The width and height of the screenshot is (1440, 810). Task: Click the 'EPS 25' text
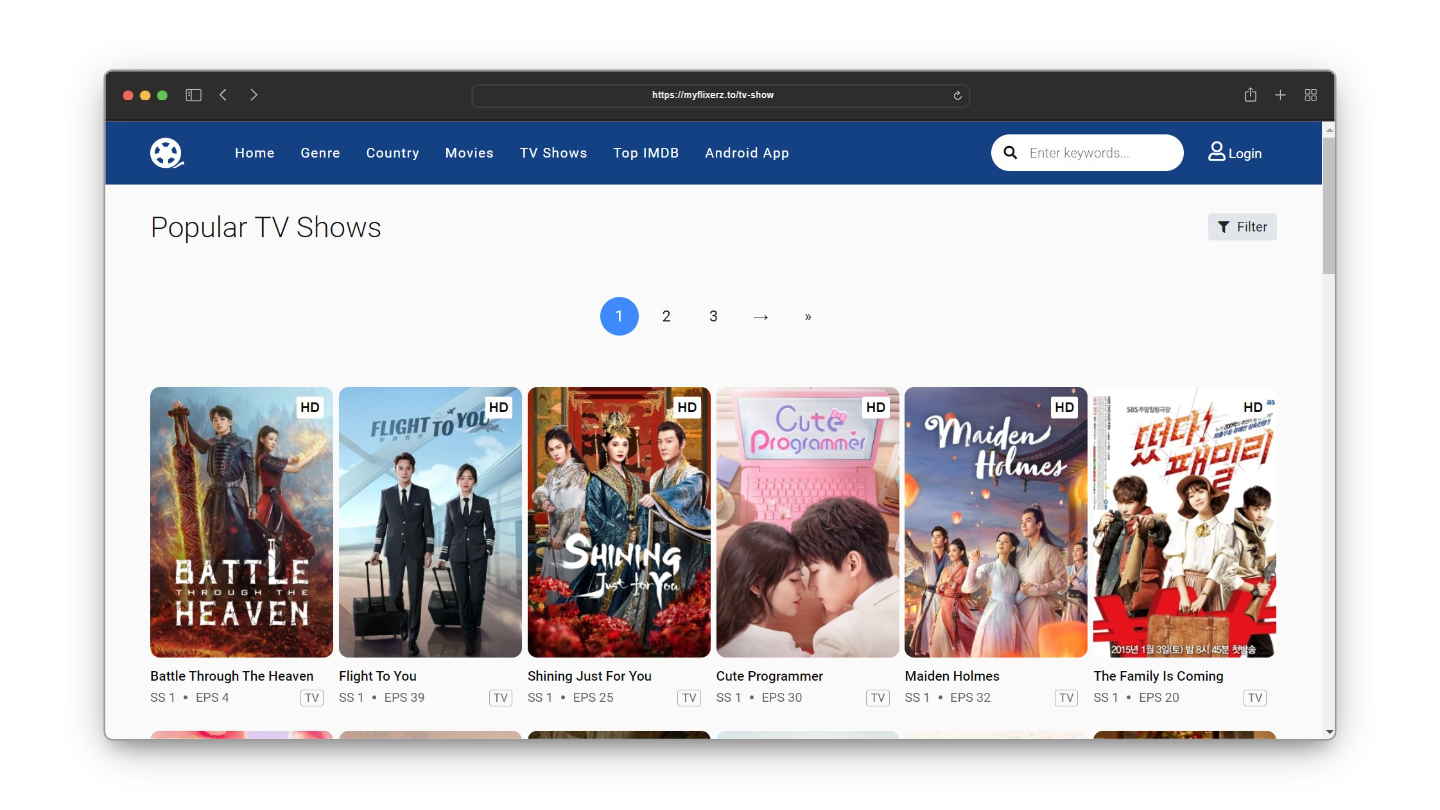593,698
